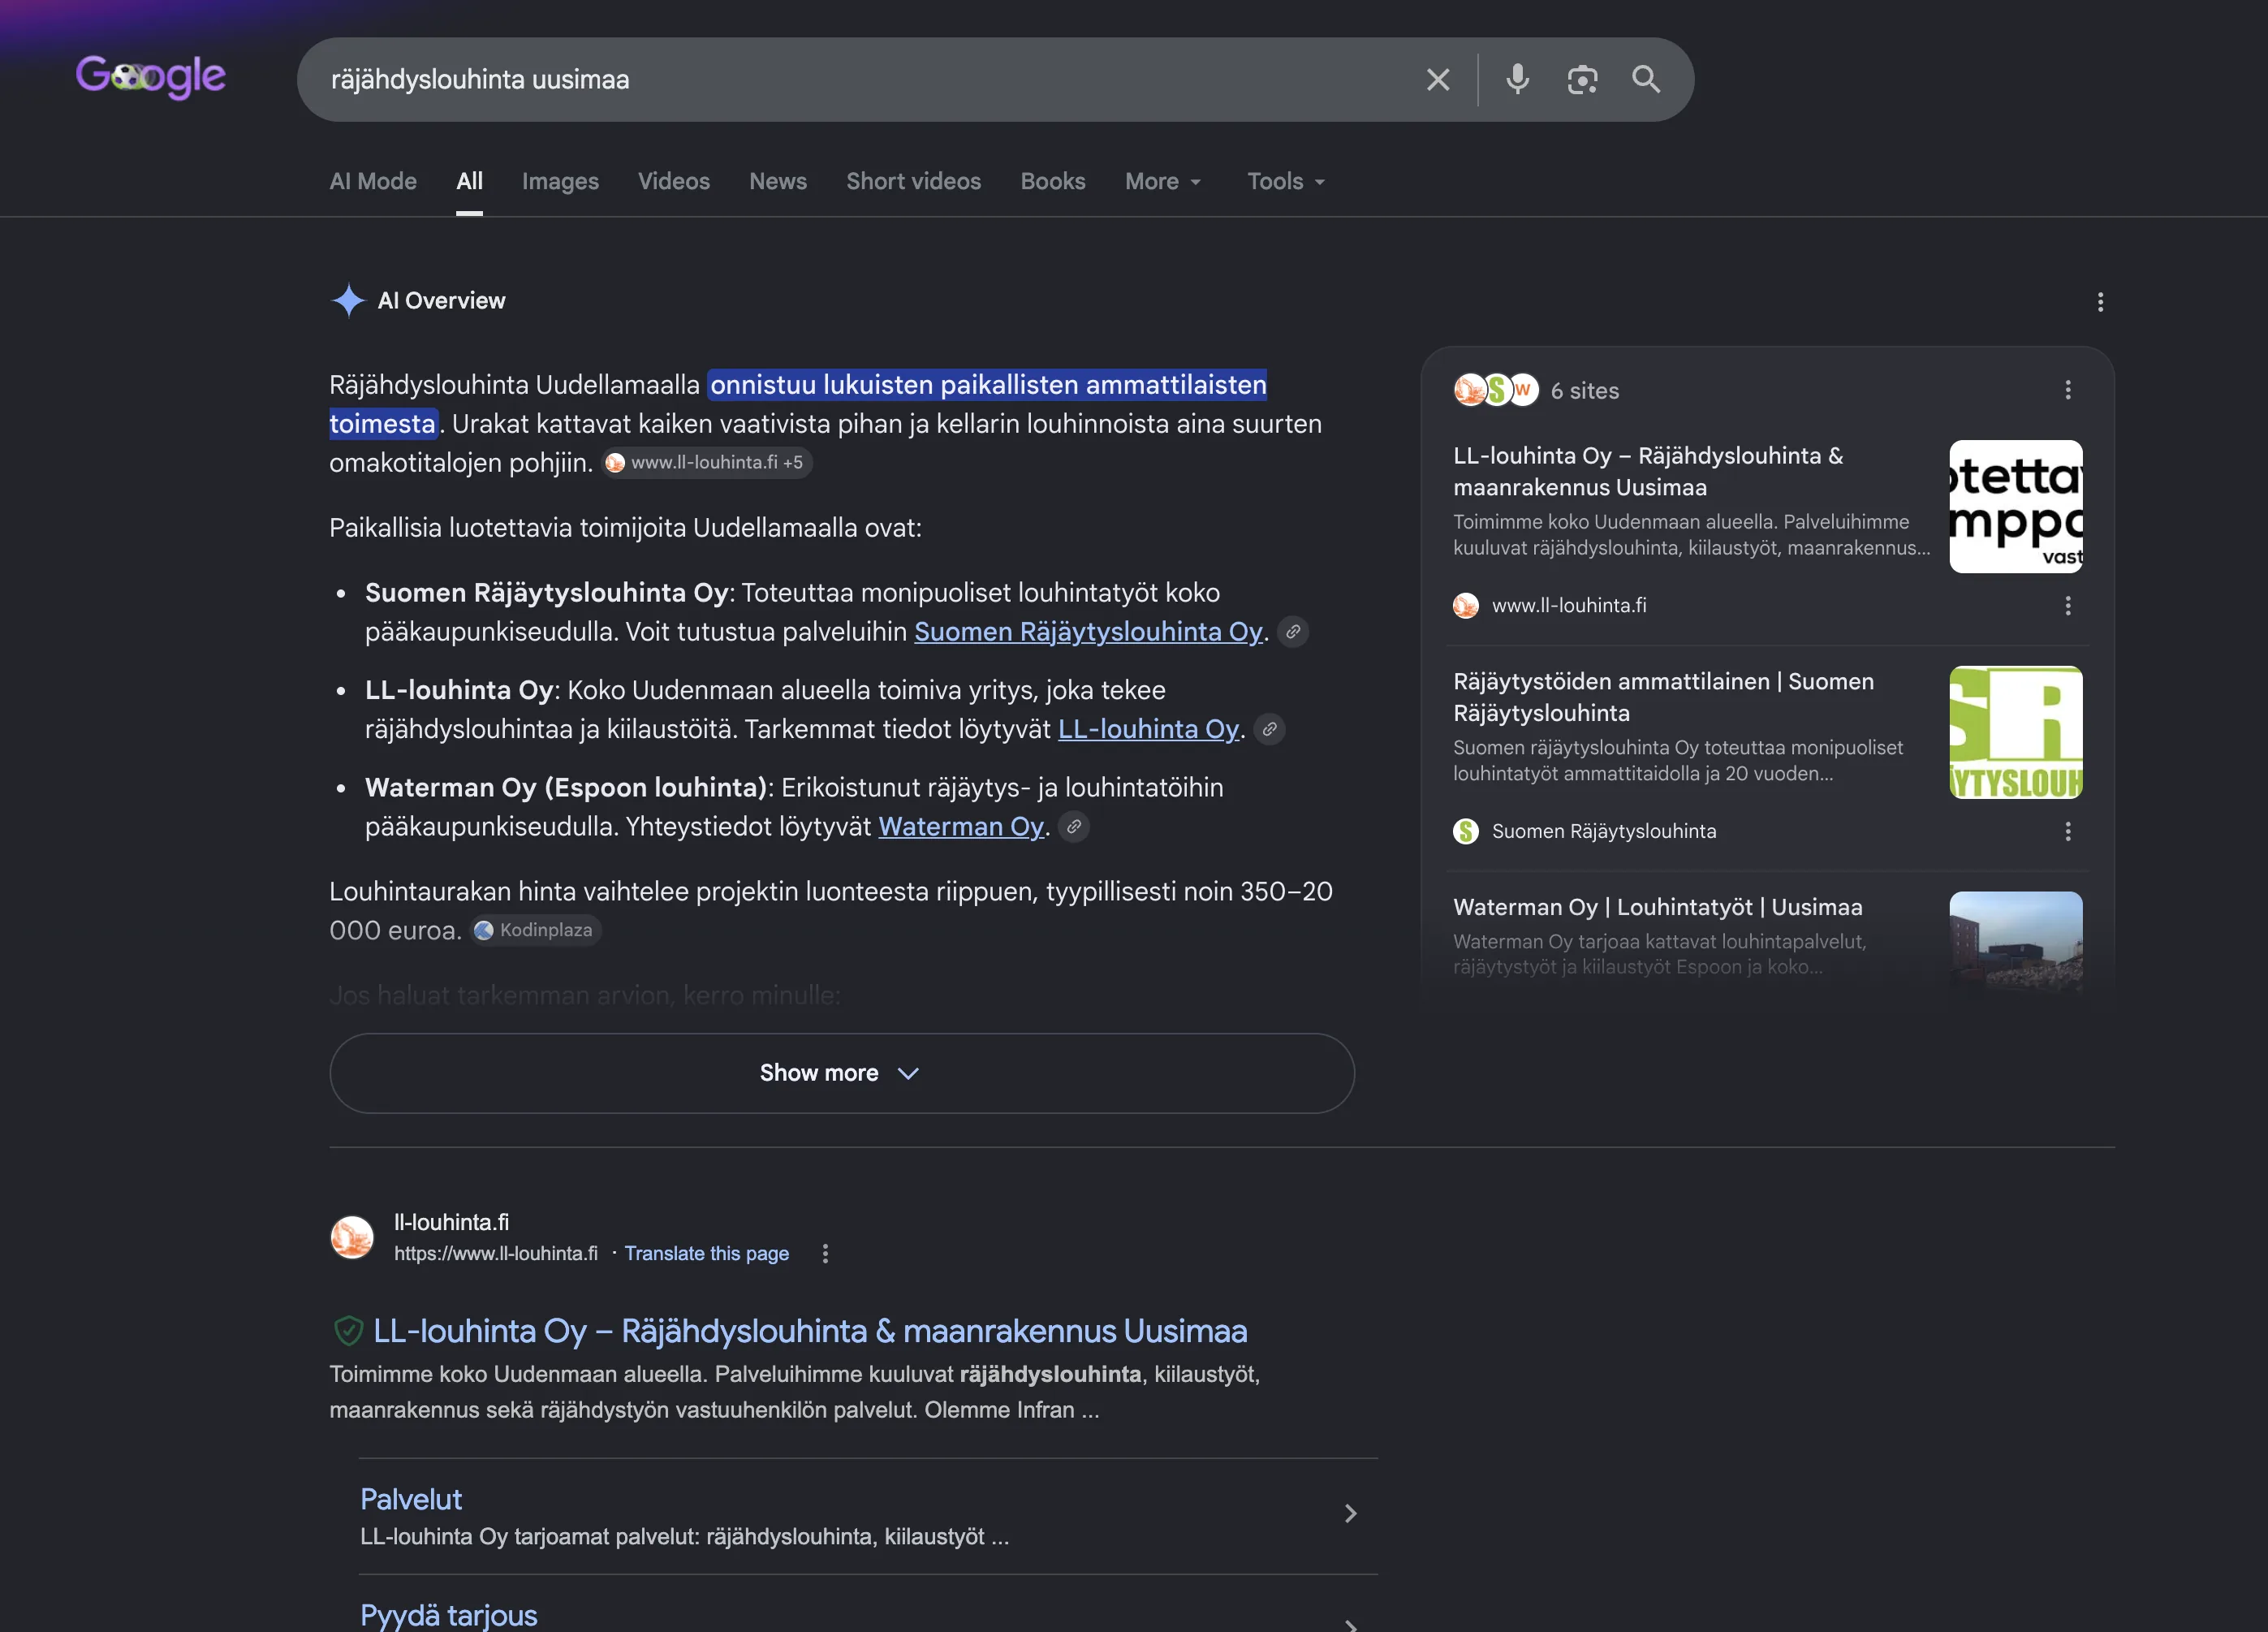
Task: Switch to the Videos tab
Action: 674,182
